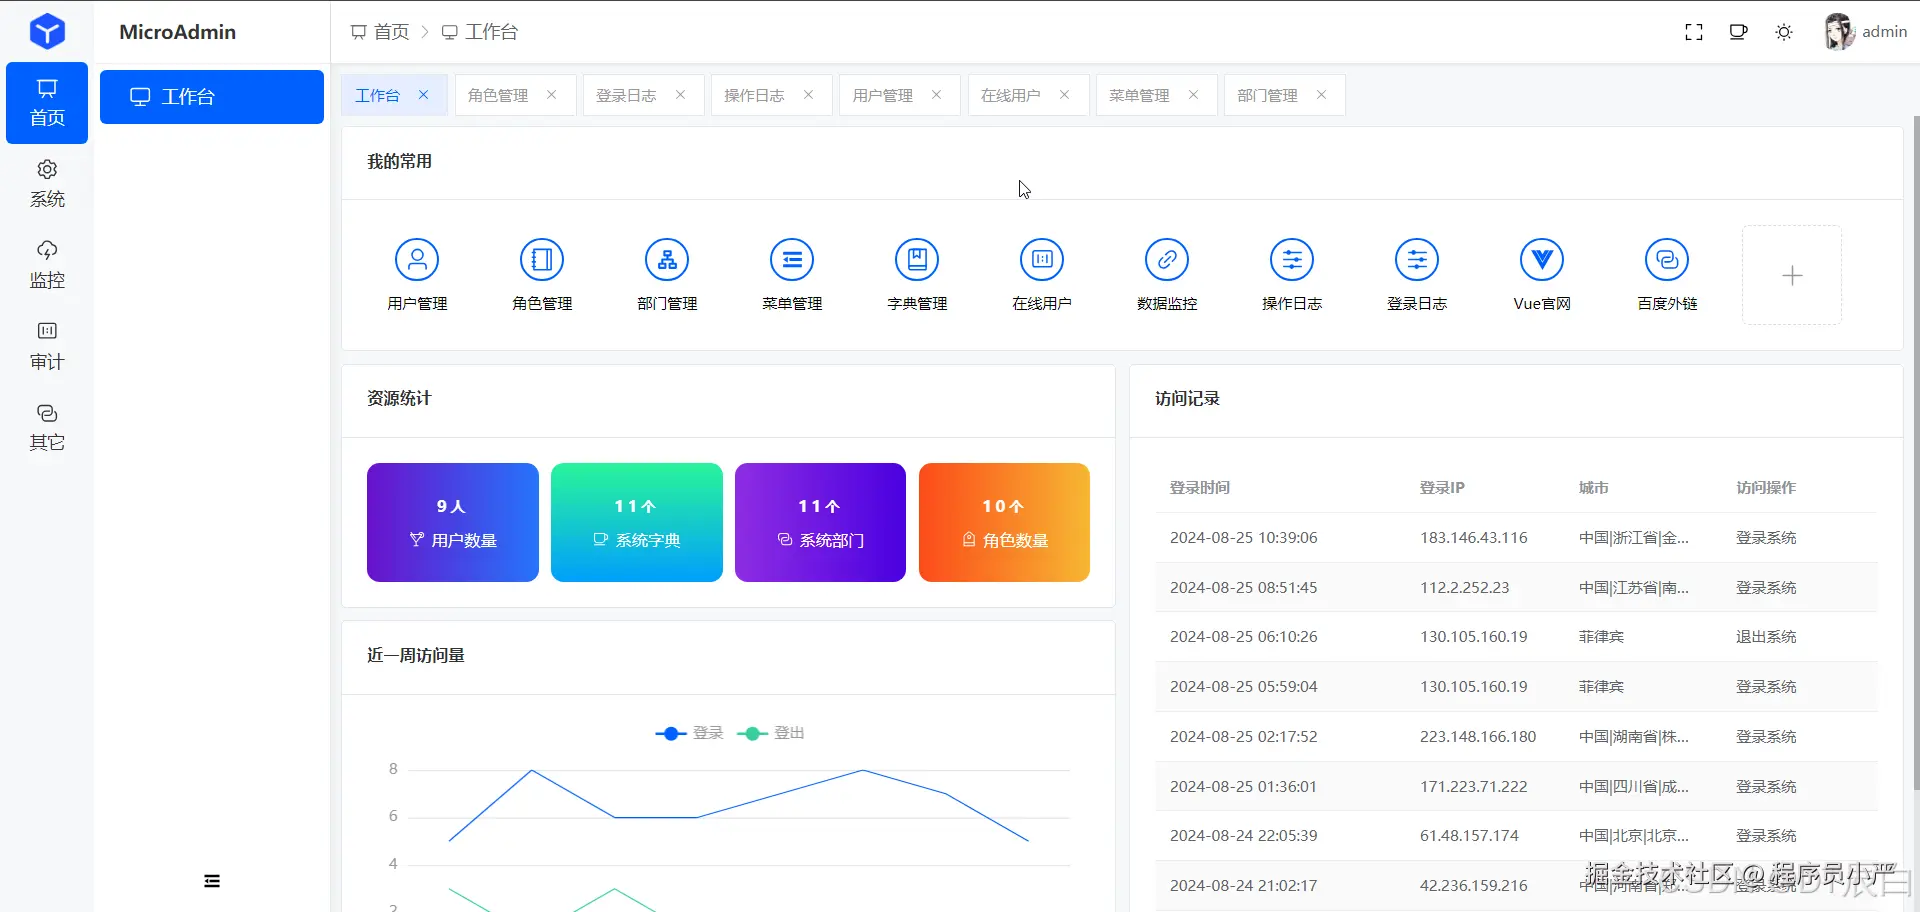Add a new shortcut with the plus button
The width and height of the screenshot is (1920, 912).
(1792, 275)
